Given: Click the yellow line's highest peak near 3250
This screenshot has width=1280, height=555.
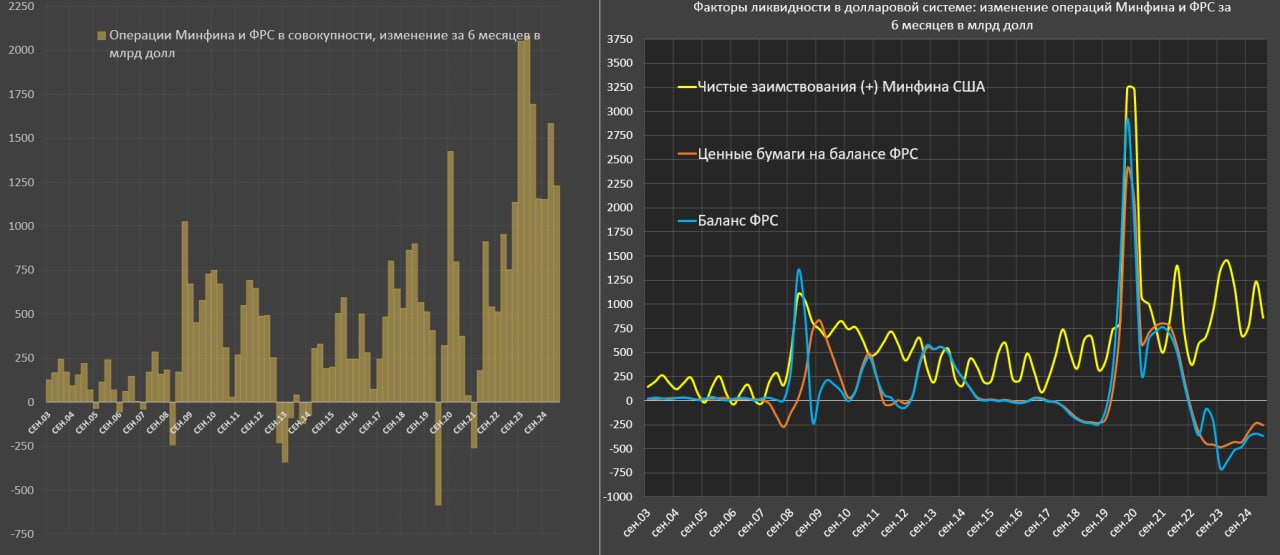Looking at the screenshot, I should coord(1130,88).
